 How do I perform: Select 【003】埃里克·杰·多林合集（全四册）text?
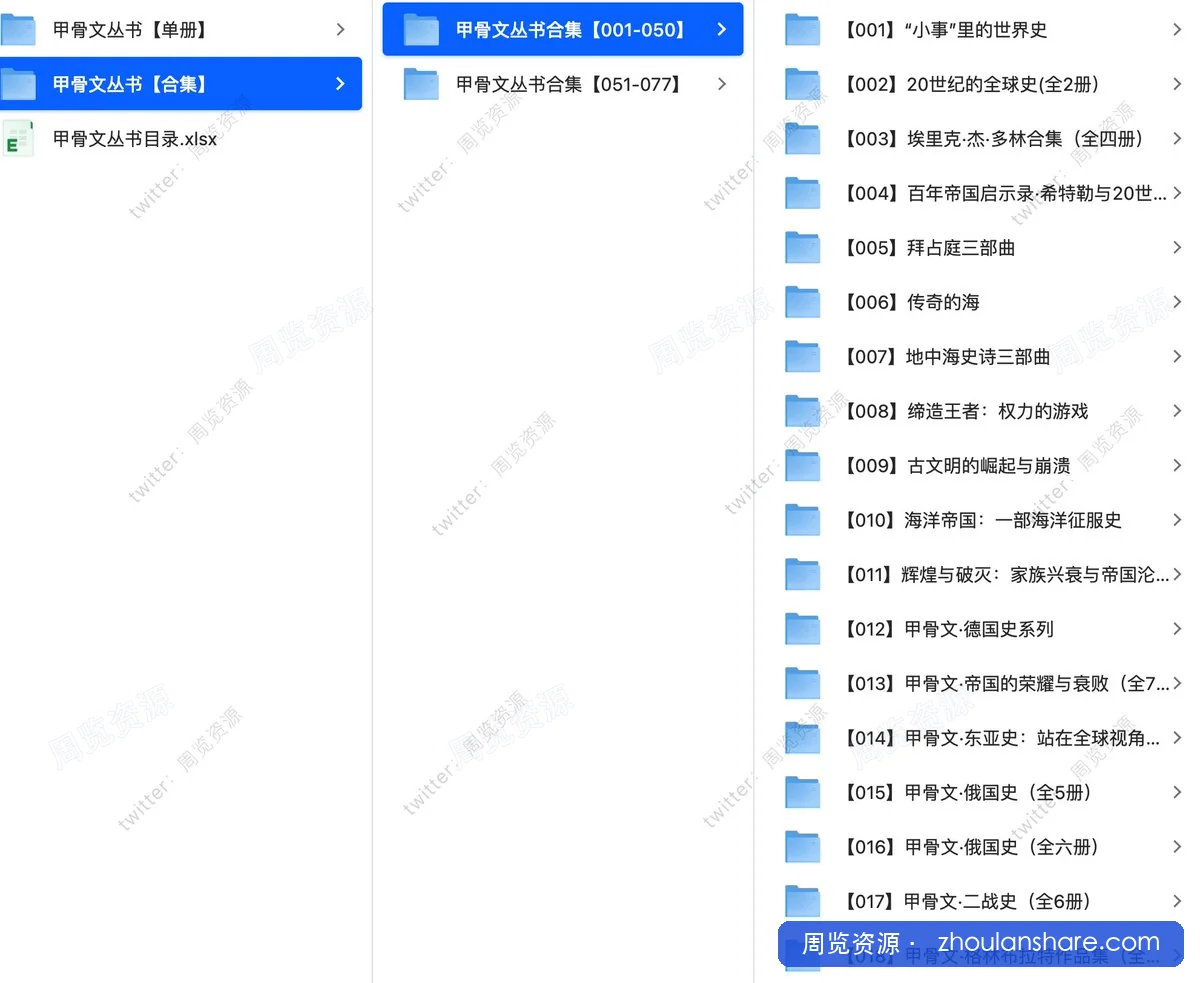tap(995, 139)
